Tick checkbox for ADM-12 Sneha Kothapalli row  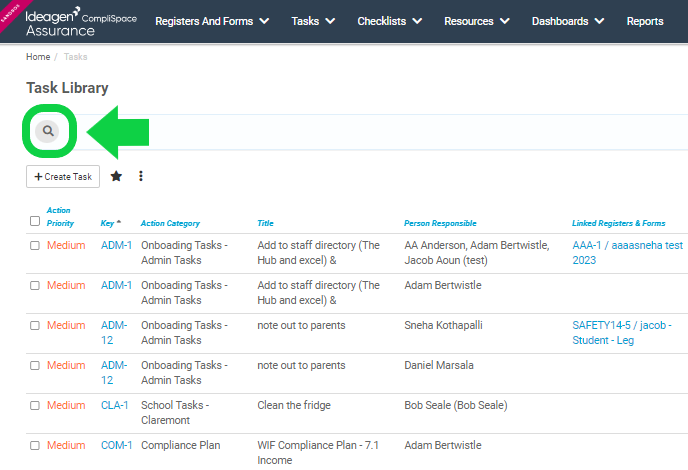point(35,325)
